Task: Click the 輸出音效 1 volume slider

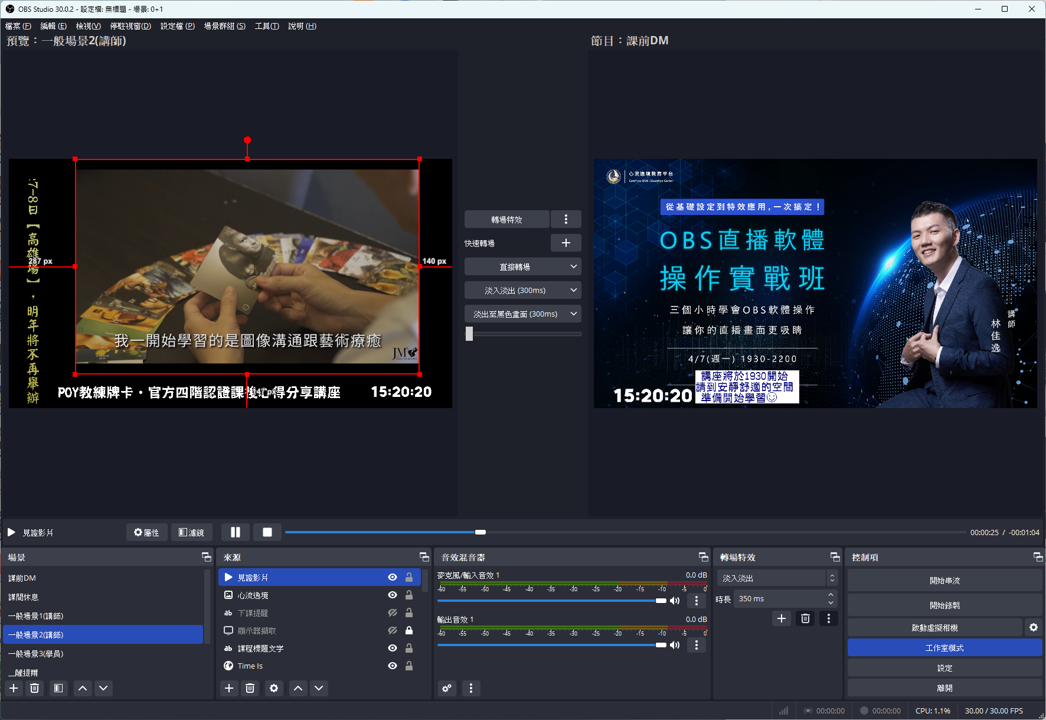Action: click(550, 645)
